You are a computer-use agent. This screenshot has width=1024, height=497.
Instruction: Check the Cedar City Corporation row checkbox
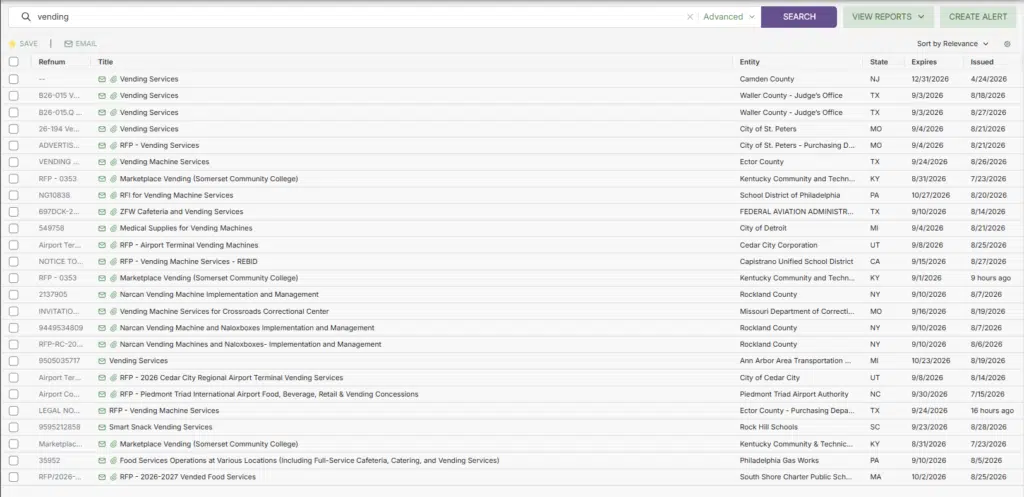click(x=14, y=245)
